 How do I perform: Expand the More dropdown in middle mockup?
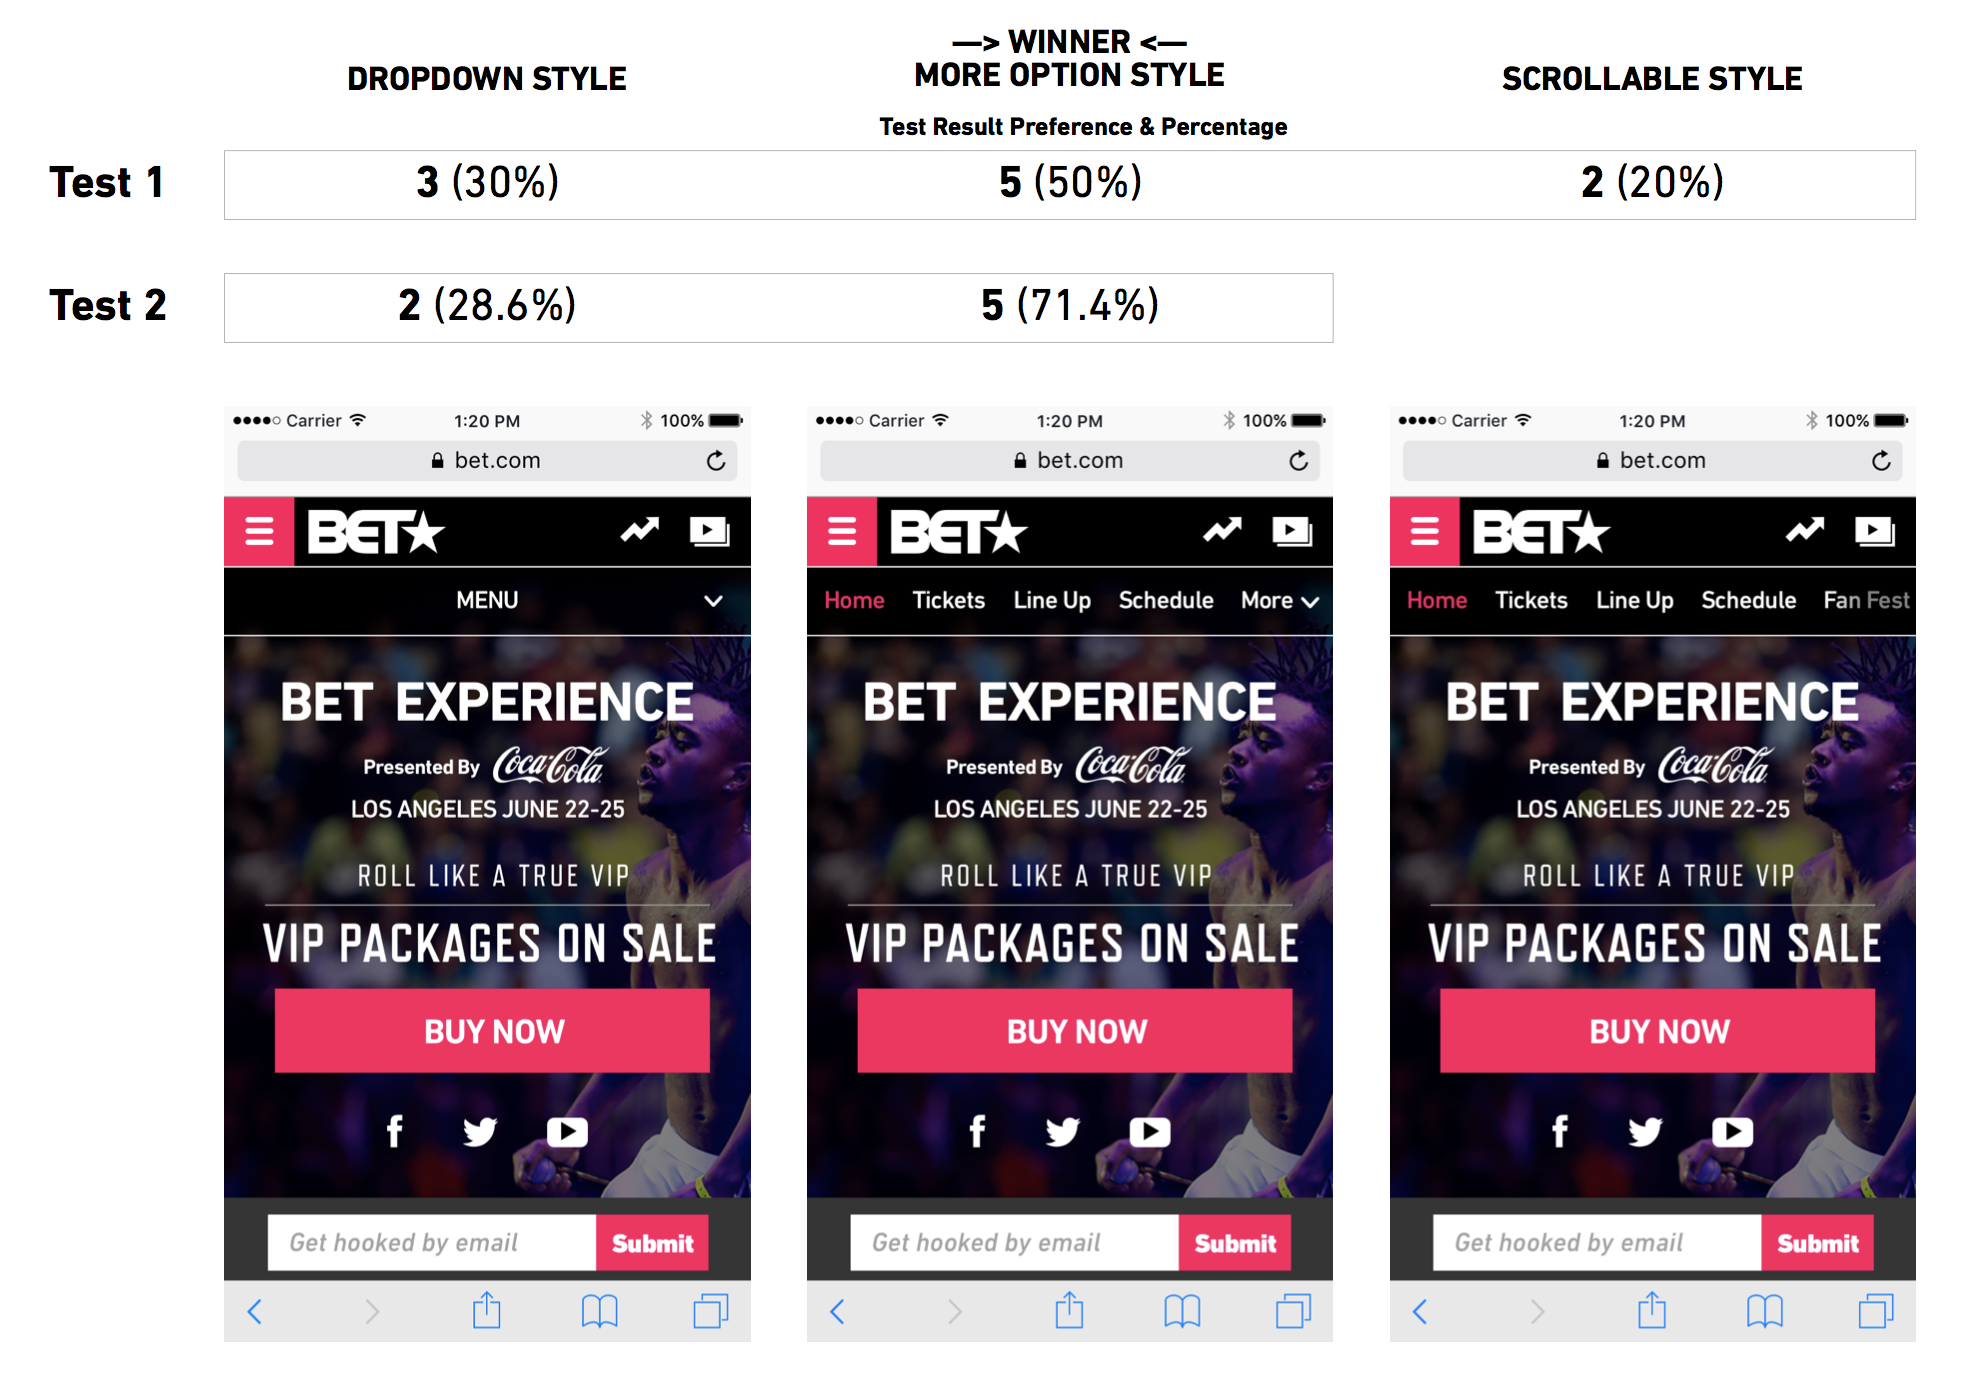coord(1280,600)
